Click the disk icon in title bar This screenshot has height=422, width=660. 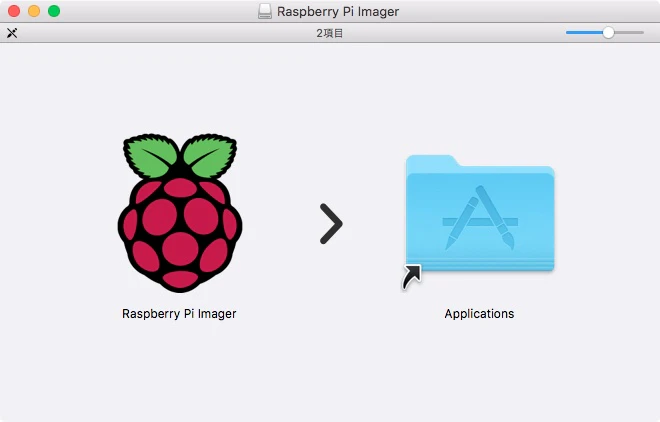(265, 11)
